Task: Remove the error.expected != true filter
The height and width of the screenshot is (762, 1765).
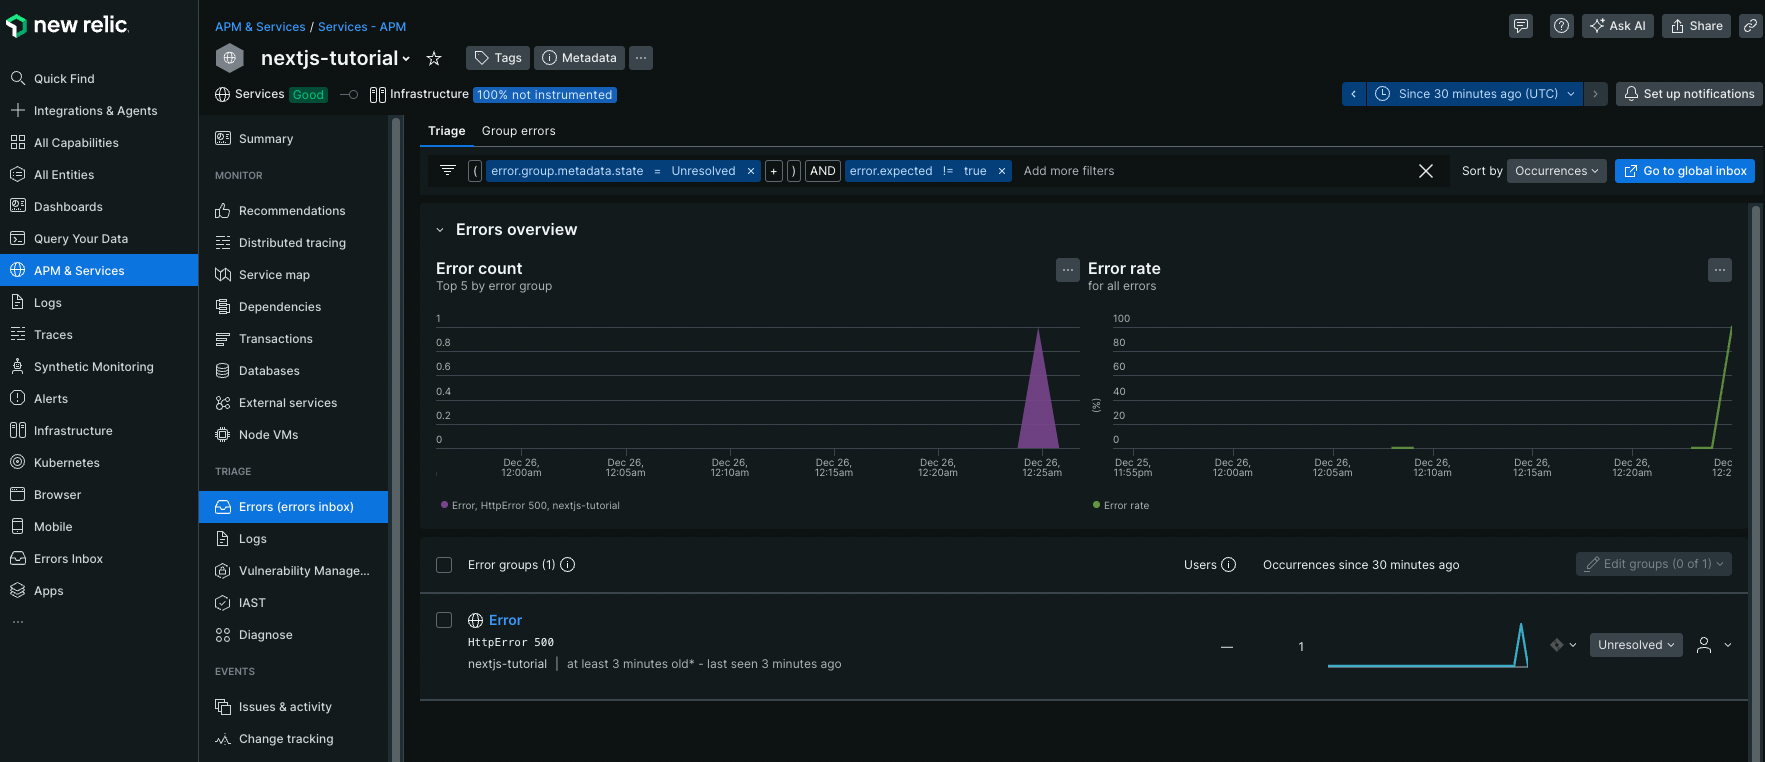Action: point(1001,171)
